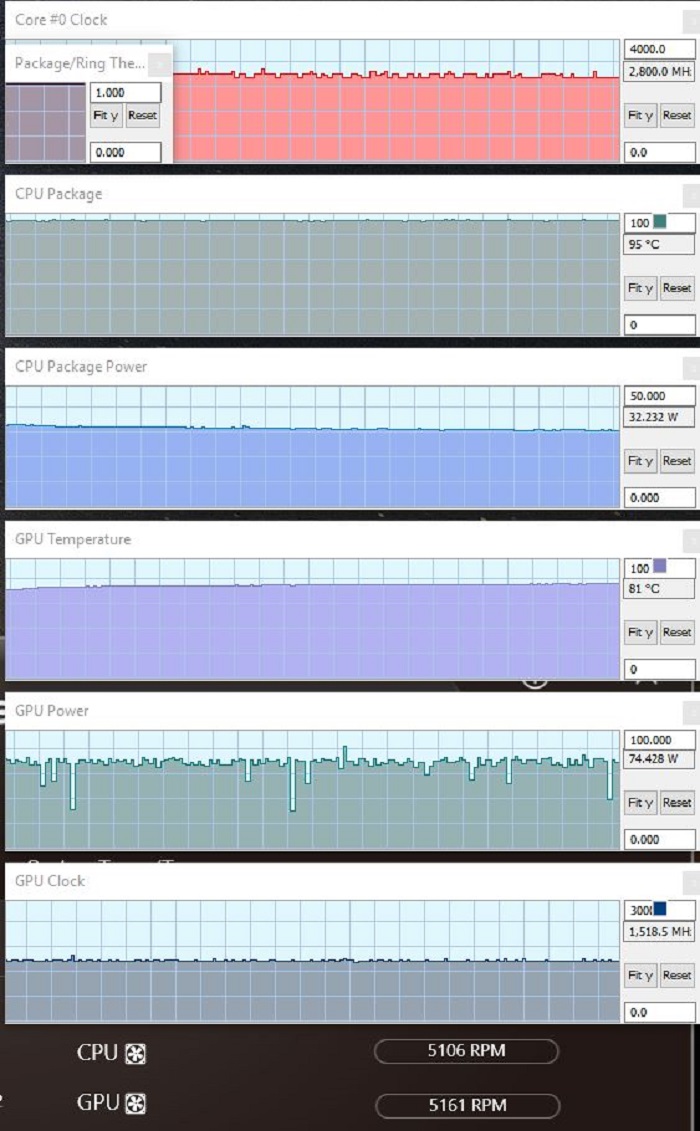Screen dimensions: 700x1131
Task: Open the GPU Temperature purple color swatch
Action: (660, 567)
